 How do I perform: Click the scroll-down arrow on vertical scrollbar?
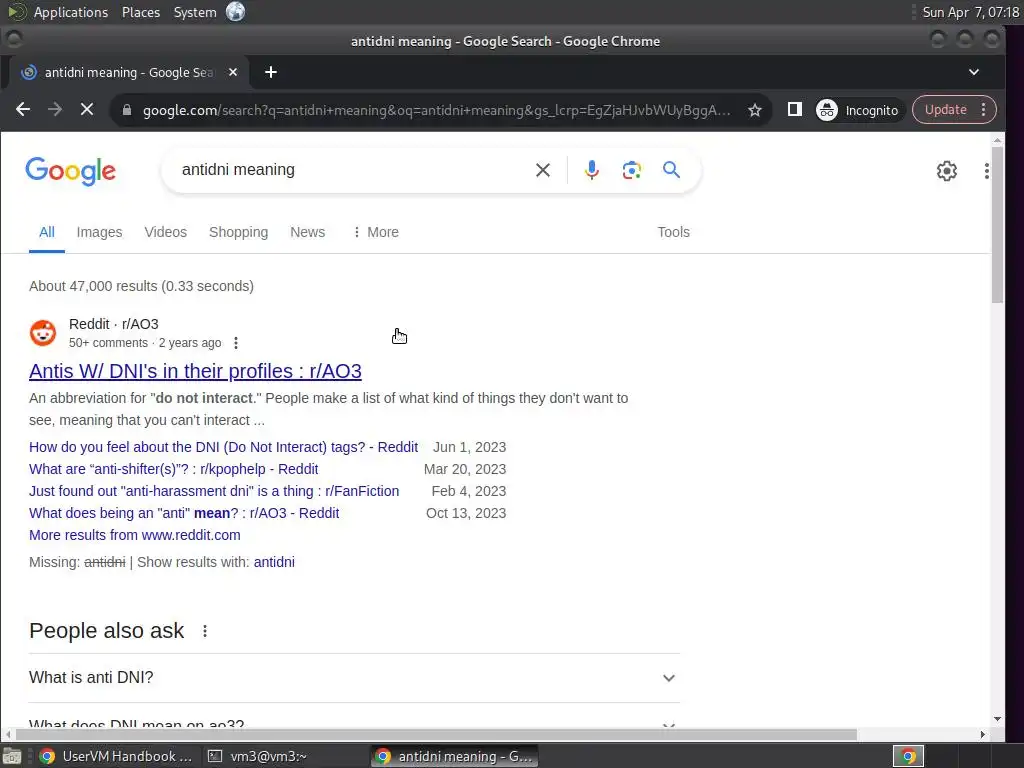pos(997,719)
